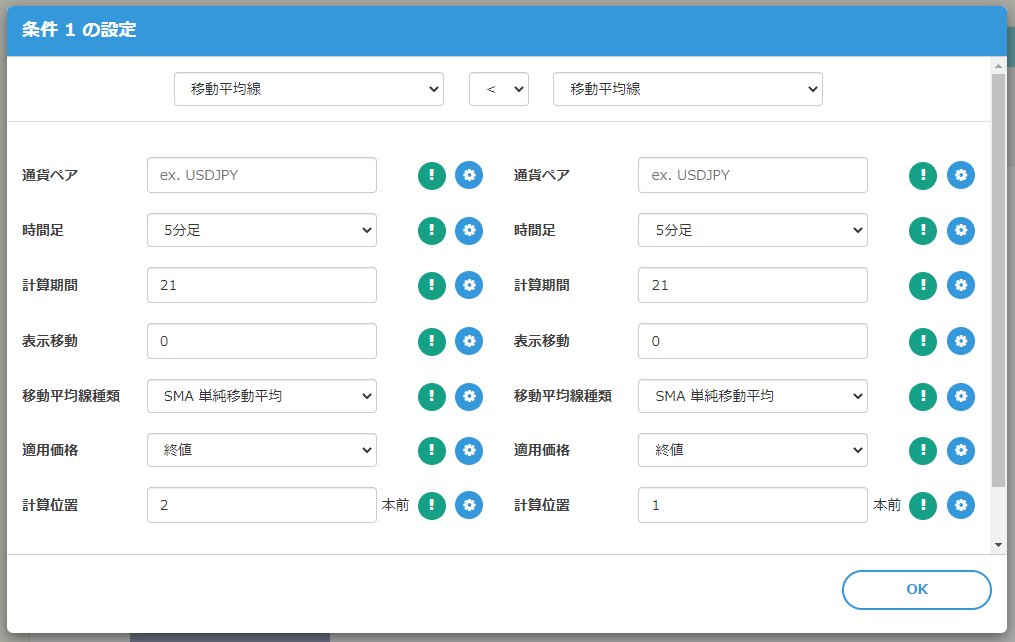This screenshot has width=1015, height=642.
Task: Click the dialog scrollbar down arrow
Action: [x=998, y=545]
